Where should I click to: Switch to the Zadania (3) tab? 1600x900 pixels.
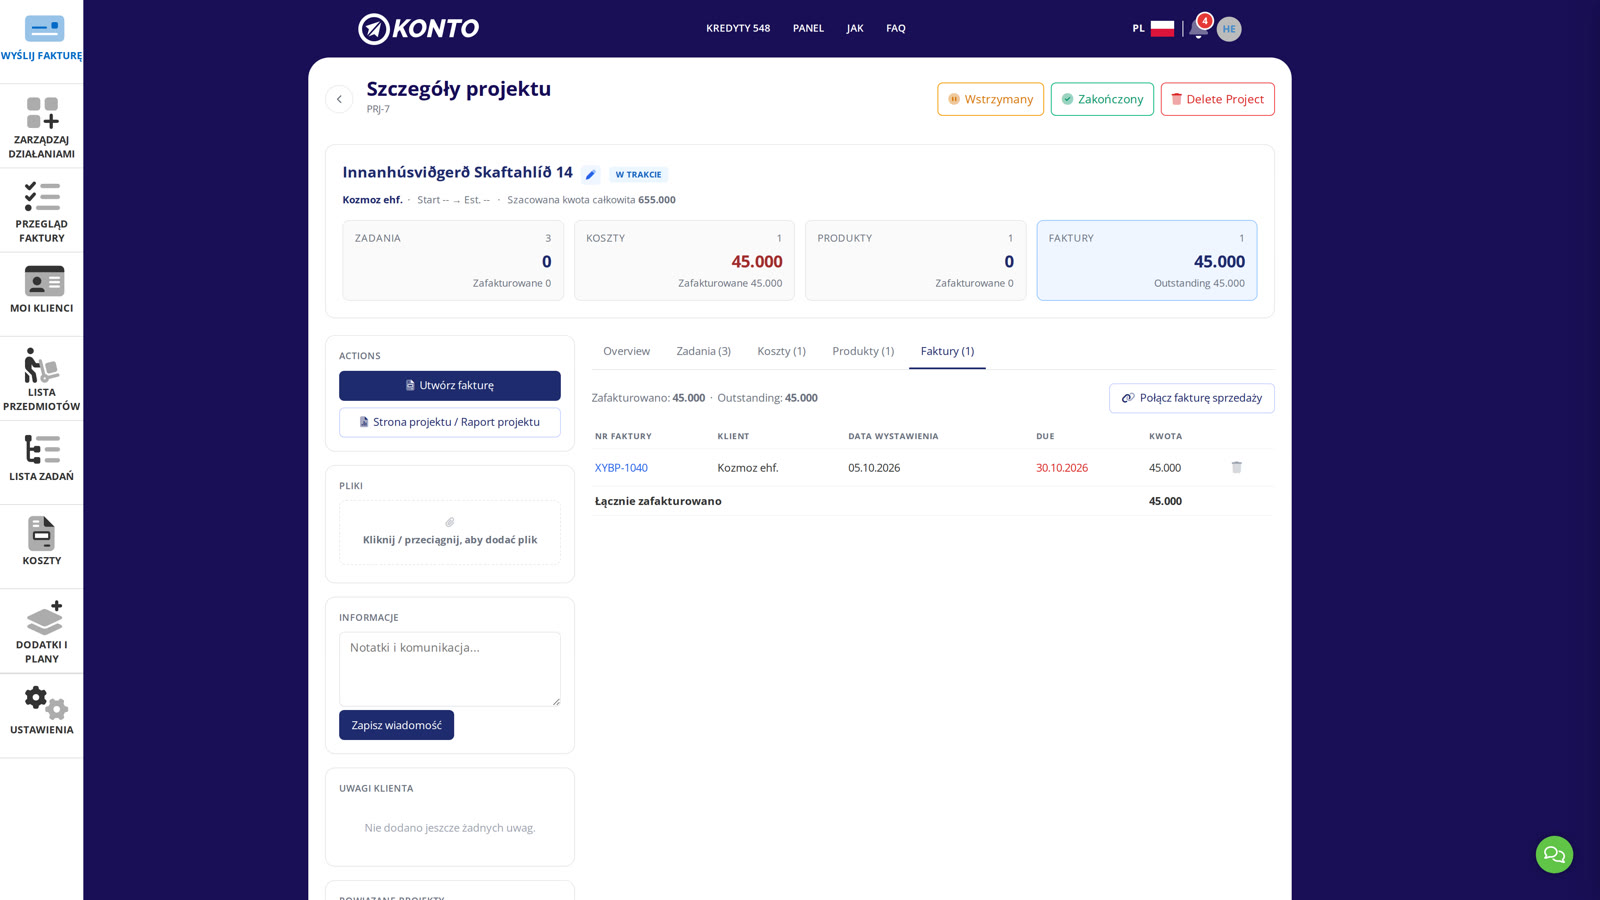pos(703,351)
